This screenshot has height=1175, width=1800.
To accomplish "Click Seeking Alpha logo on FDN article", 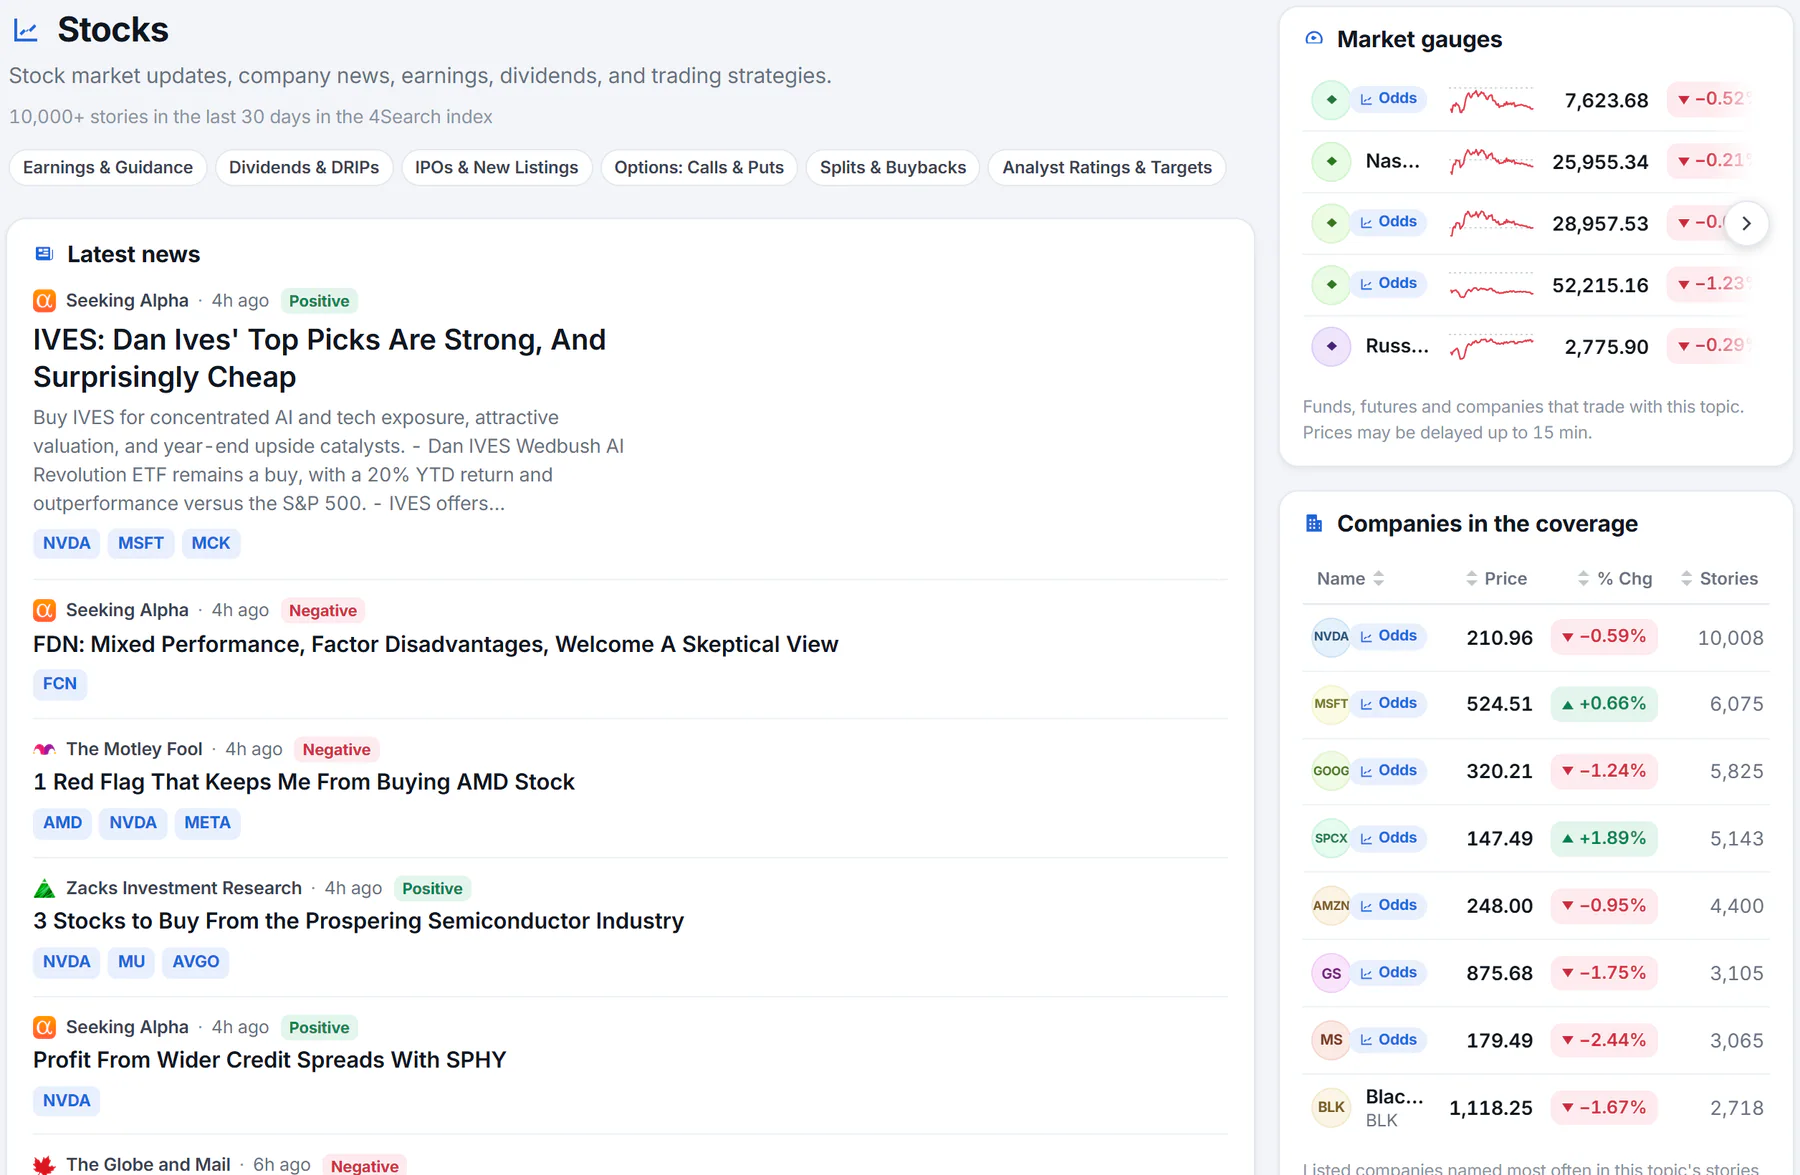I will (44, 610).
